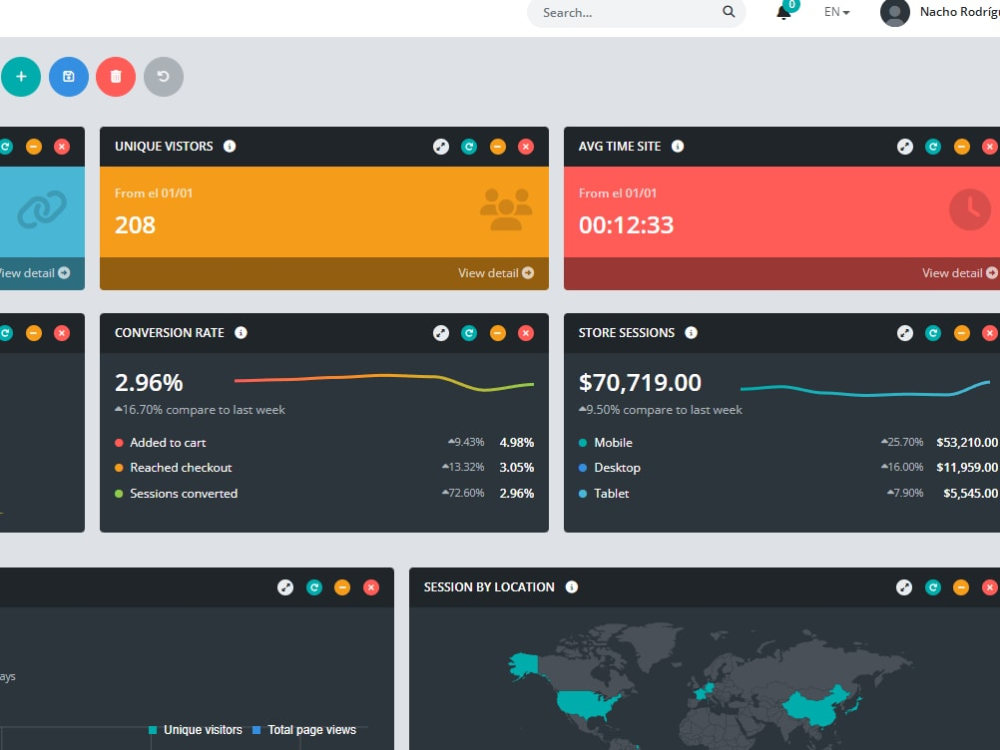Screen dimensions: 1000x750
Task: Show info for Avg Time Site
Action: [x=678, y=146]
